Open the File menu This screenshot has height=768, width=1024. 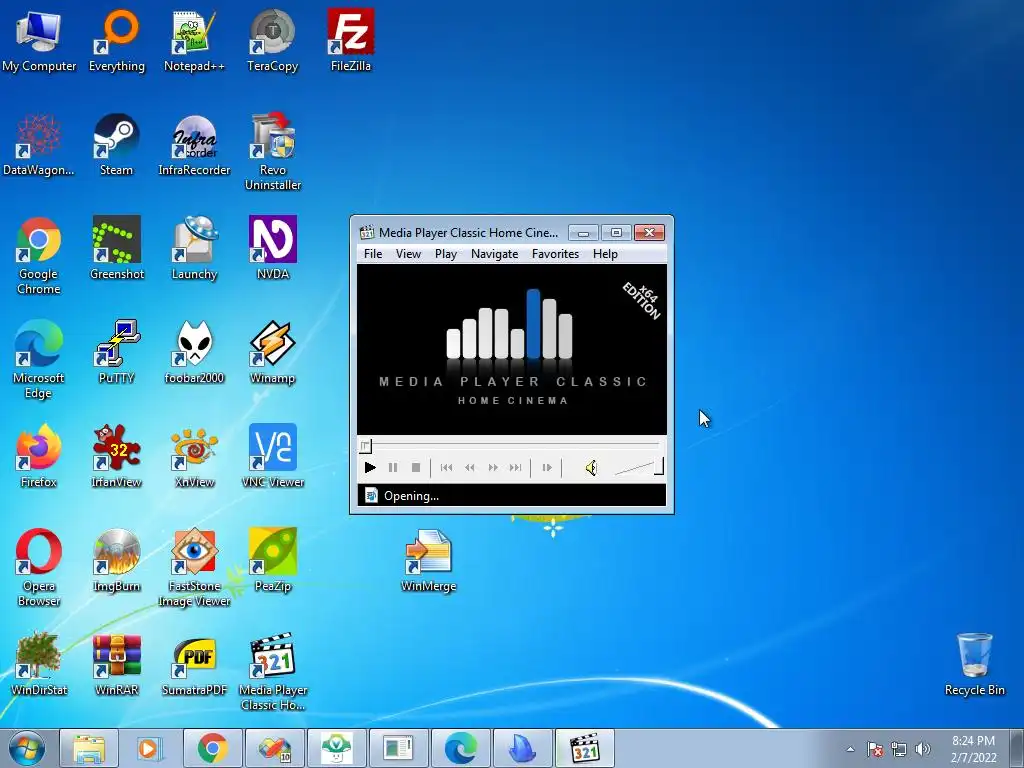pyautogui.click(x=373, y=254)
